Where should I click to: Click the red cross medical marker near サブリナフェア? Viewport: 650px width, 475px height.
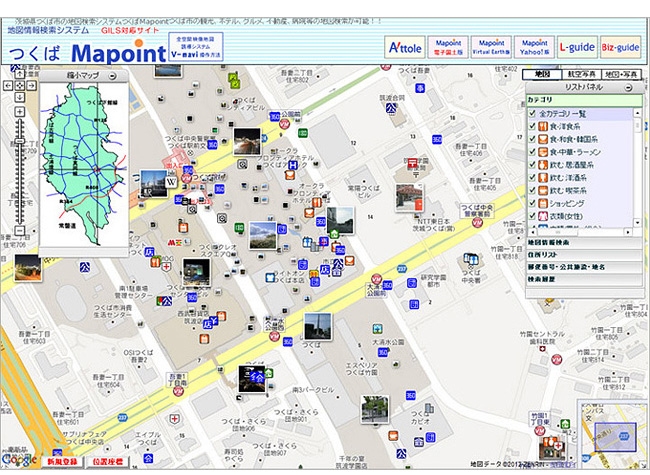[175, 419]
